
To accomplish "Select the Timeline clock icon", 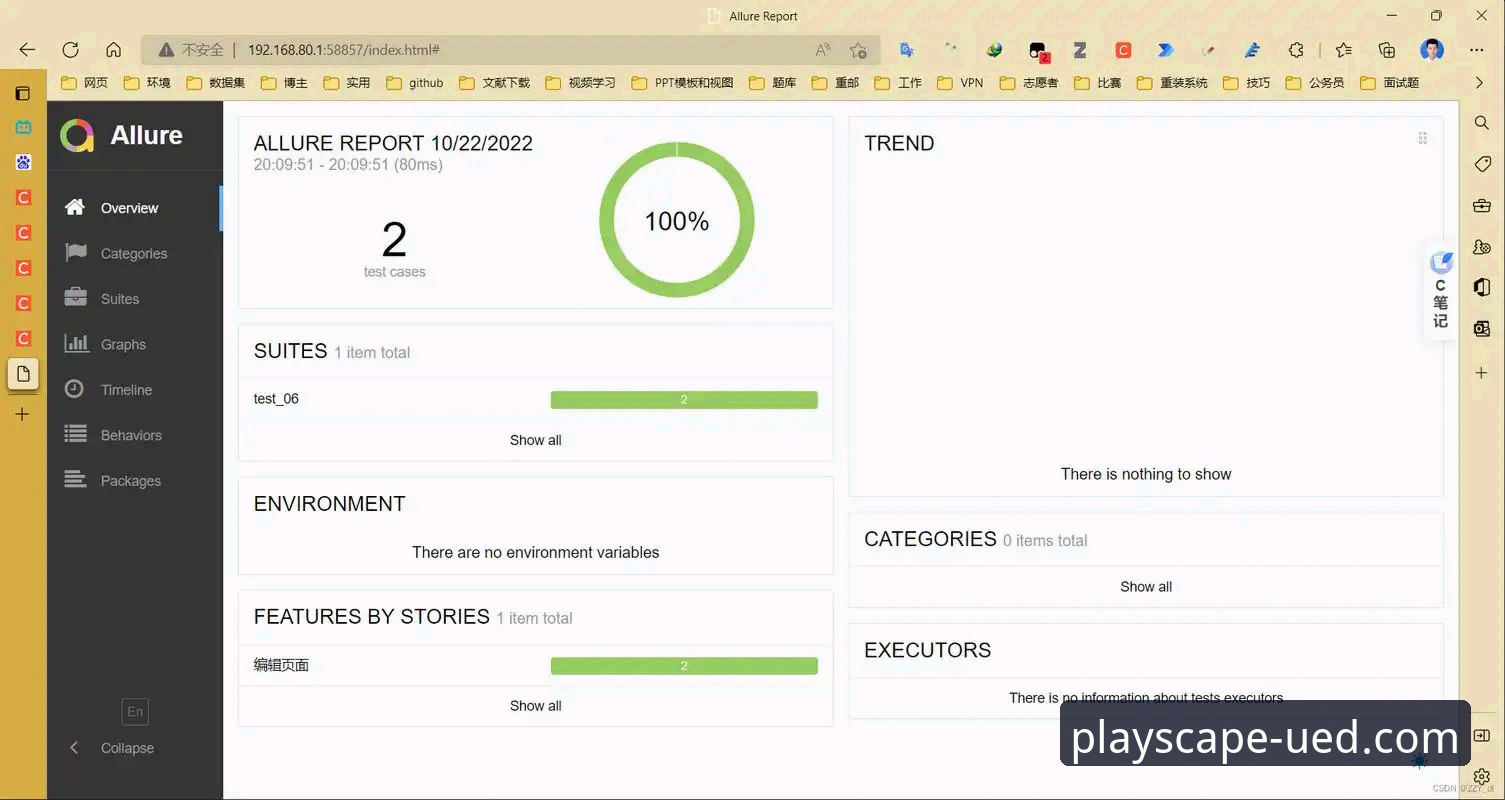I will click(x=75, y=389).
